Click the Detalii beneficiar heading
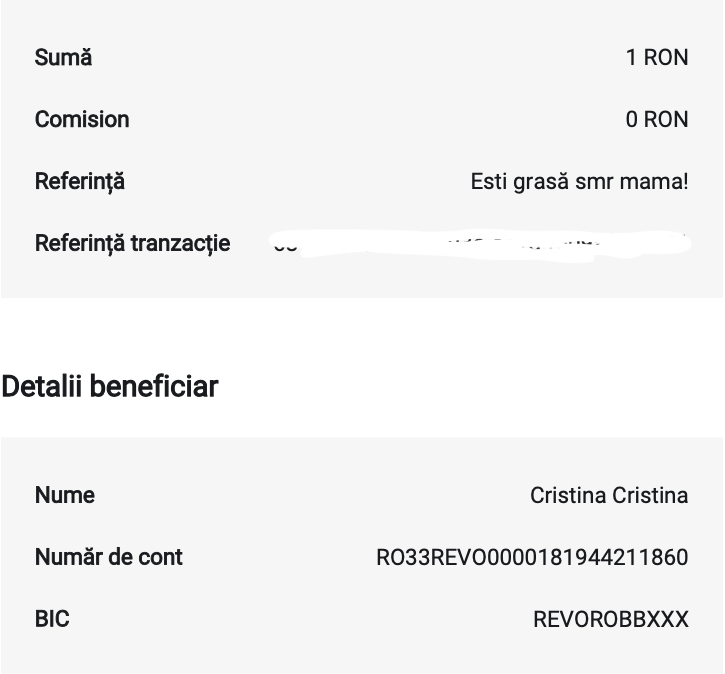Viewport: 725px width, 674px height. point(110,386)
